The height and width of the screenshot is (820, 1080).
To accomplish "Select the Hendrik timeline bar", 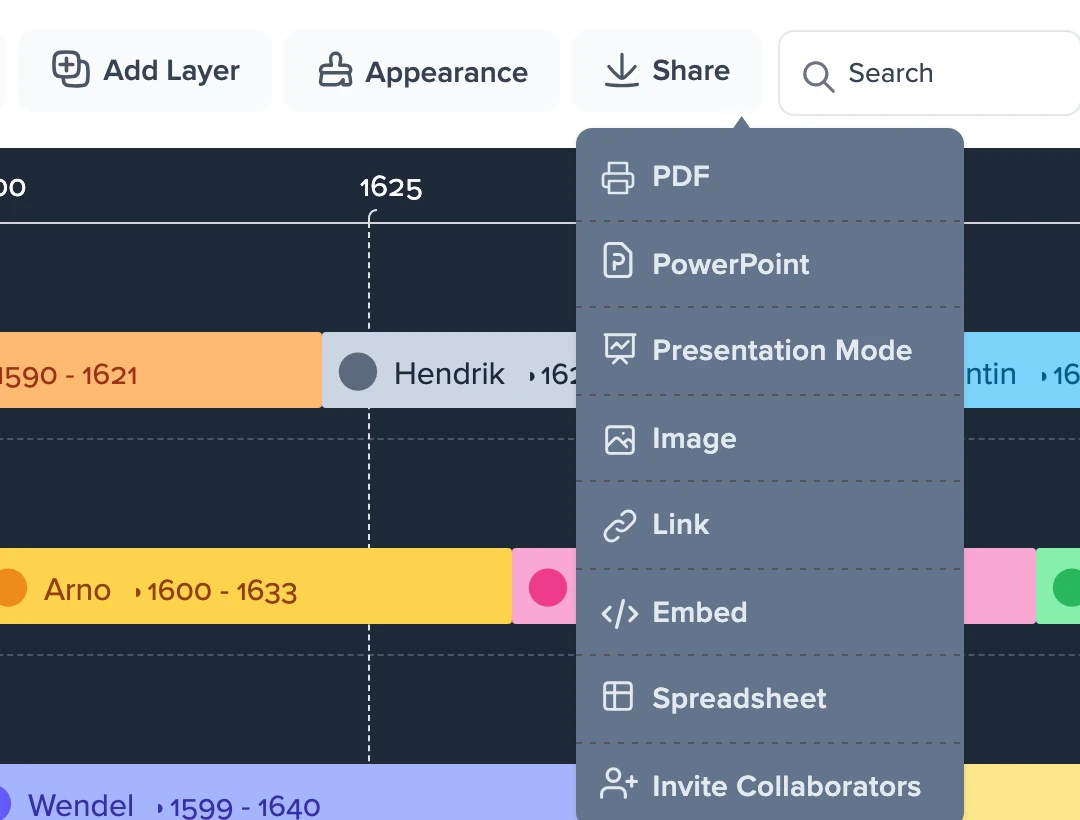I will pyautogui.click(x=449, y=370).
